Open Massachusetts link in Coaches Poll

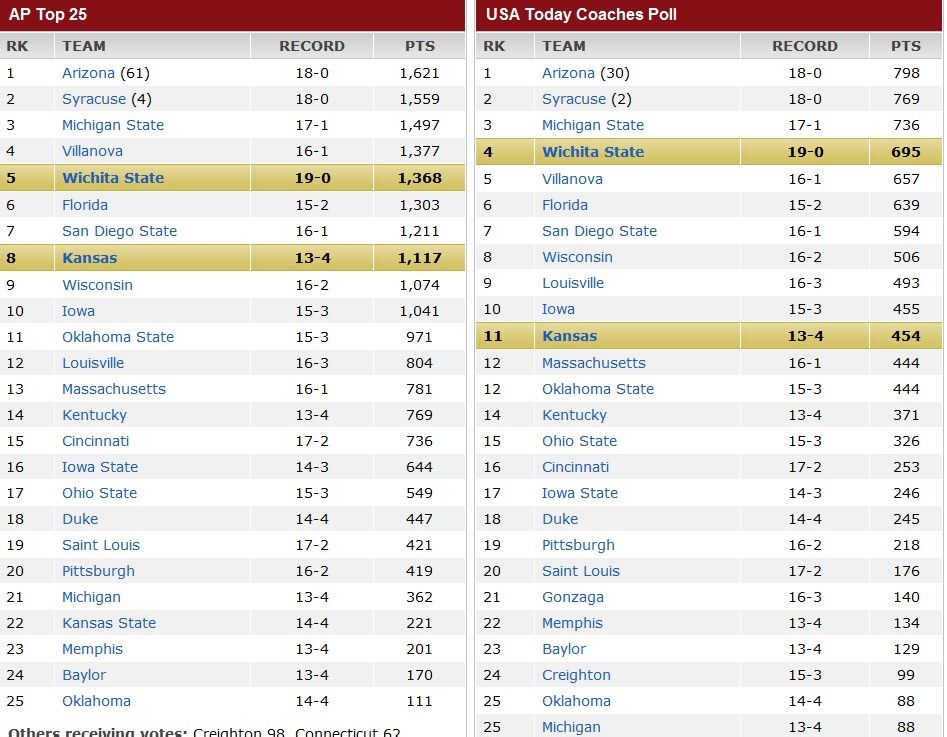[594, 363]
